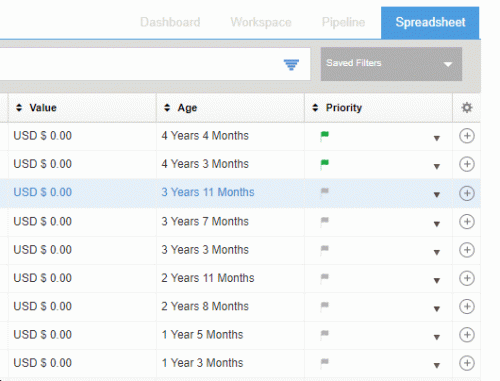500x381 pixels.
Task: Select the '4 Years 4 Months' age cell
Action: pos(230,136)
